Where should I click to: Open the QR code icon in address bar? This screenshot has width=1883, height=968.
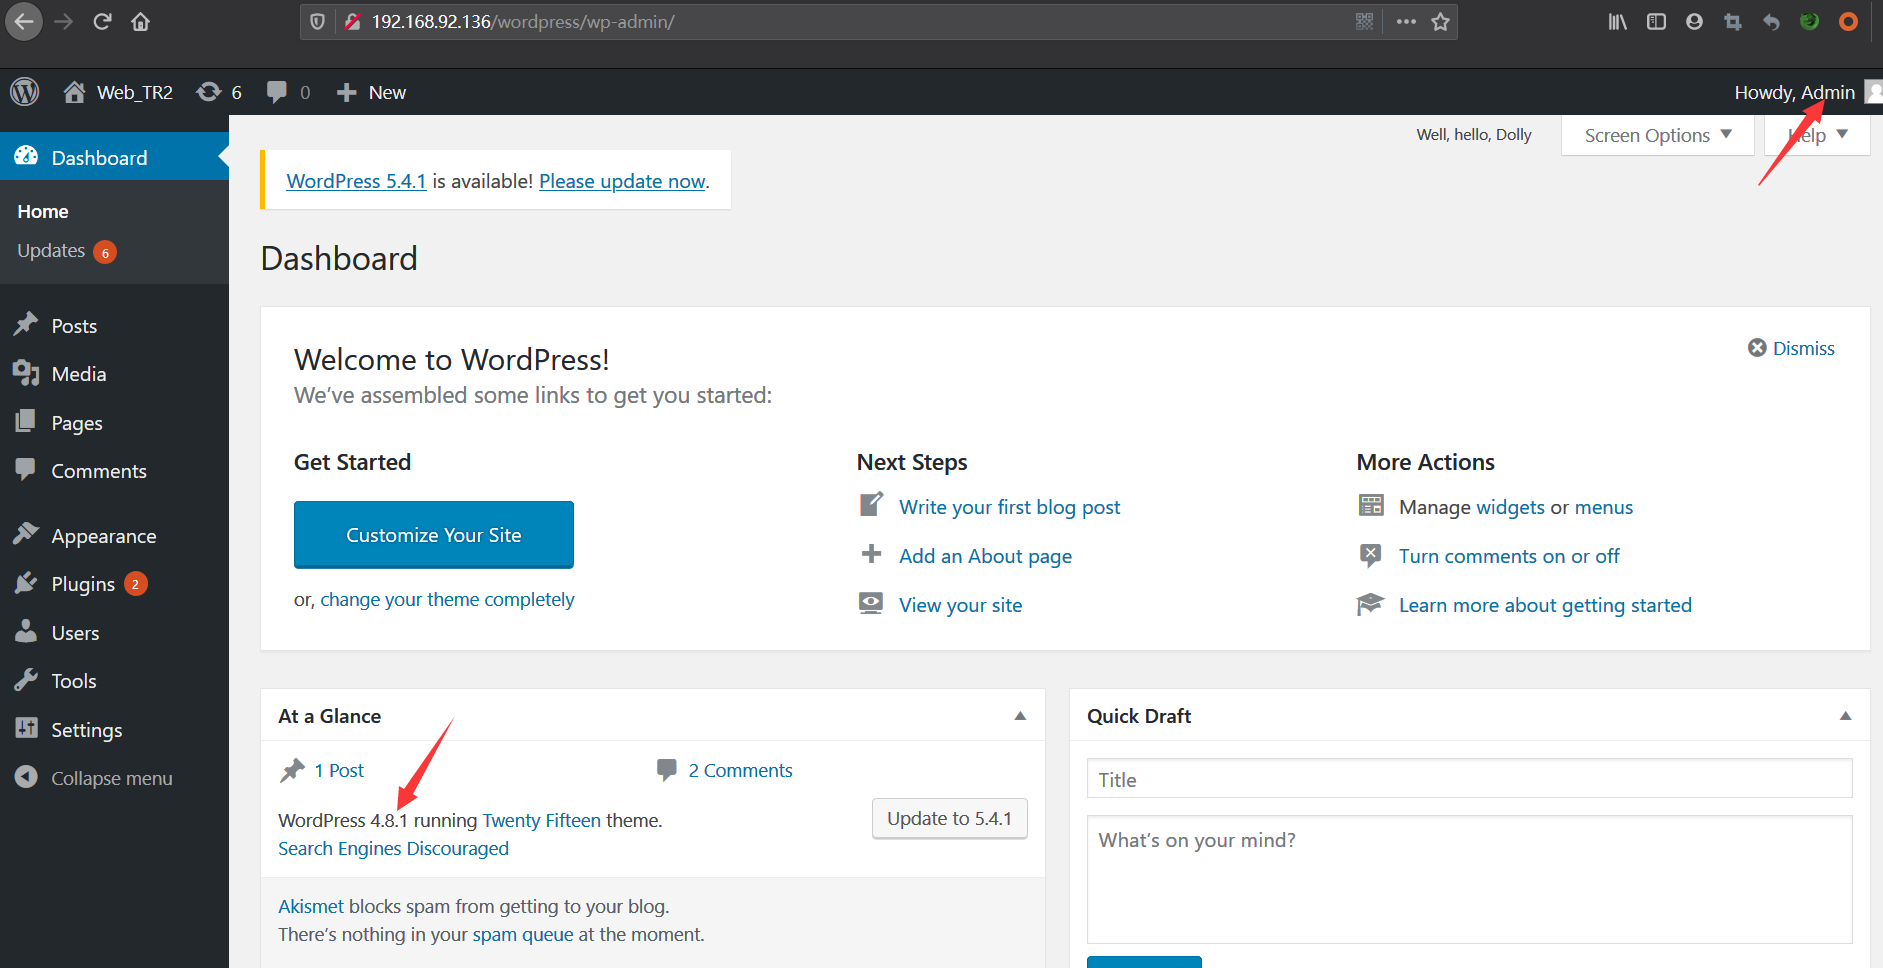1364,21
